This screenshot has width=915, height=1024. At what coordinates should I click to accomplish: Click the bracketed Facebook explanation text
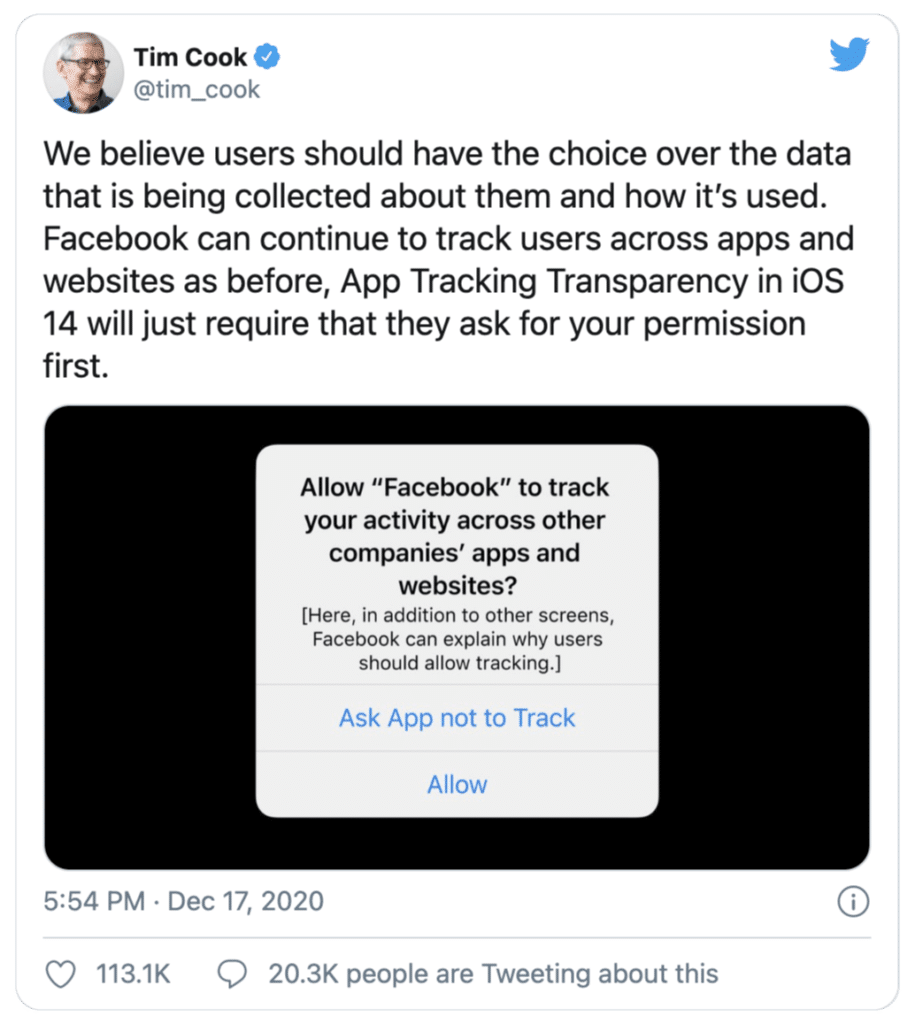458,639
